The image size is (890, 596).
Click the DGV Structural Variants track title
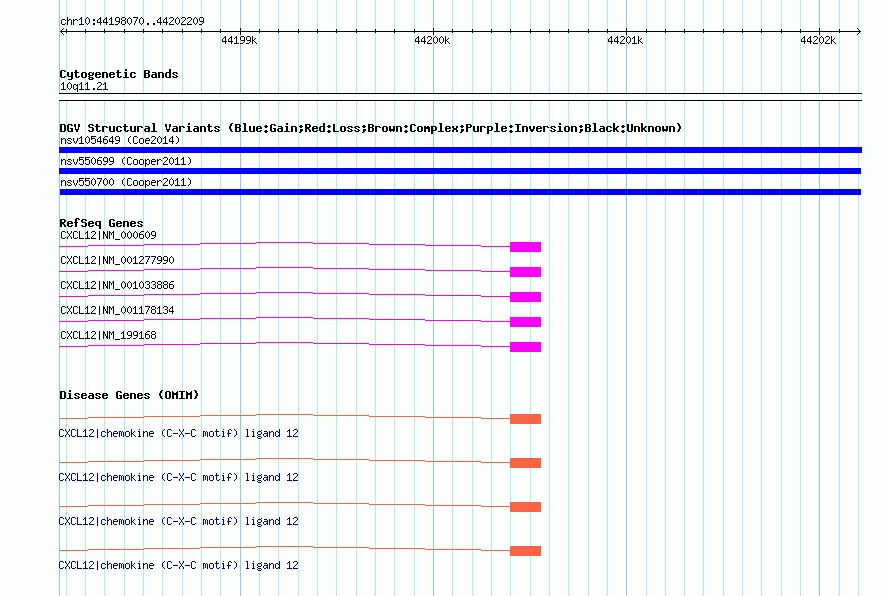[370, 128]
